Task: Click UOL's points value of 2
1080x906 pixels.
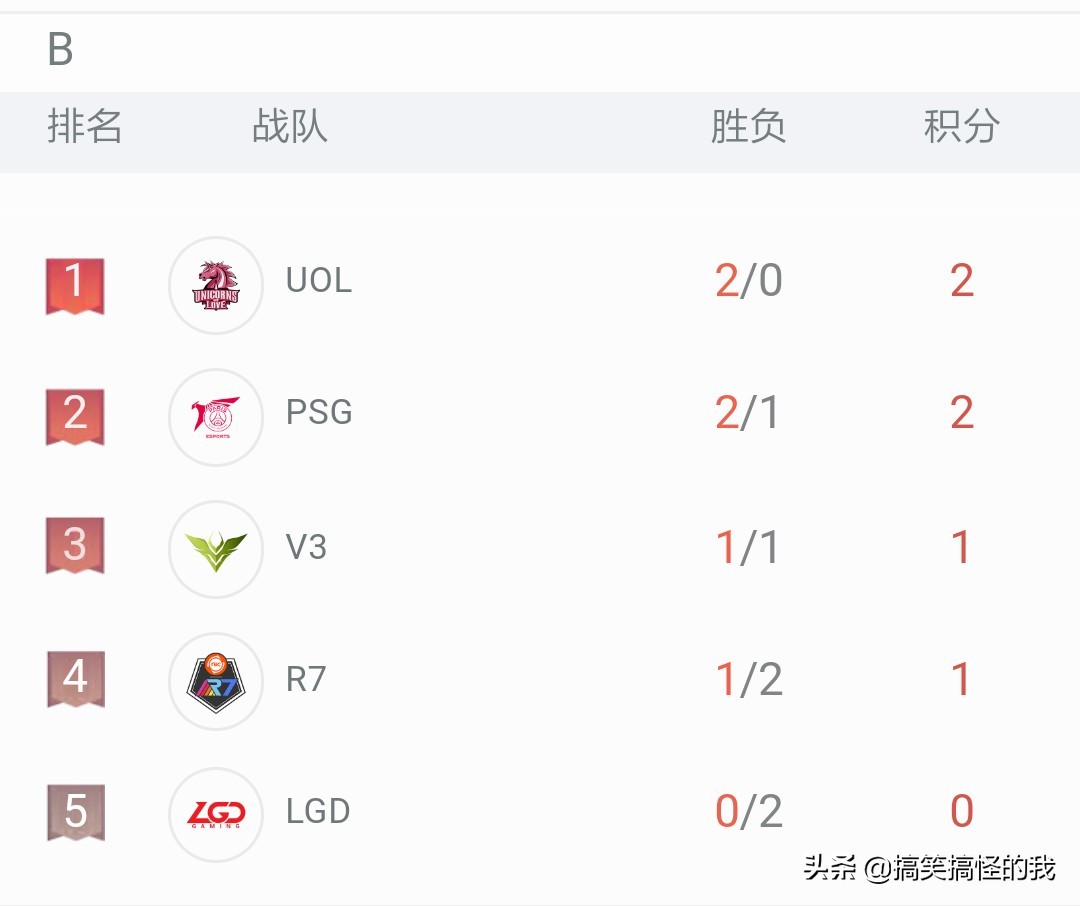Action: [961, 283]
